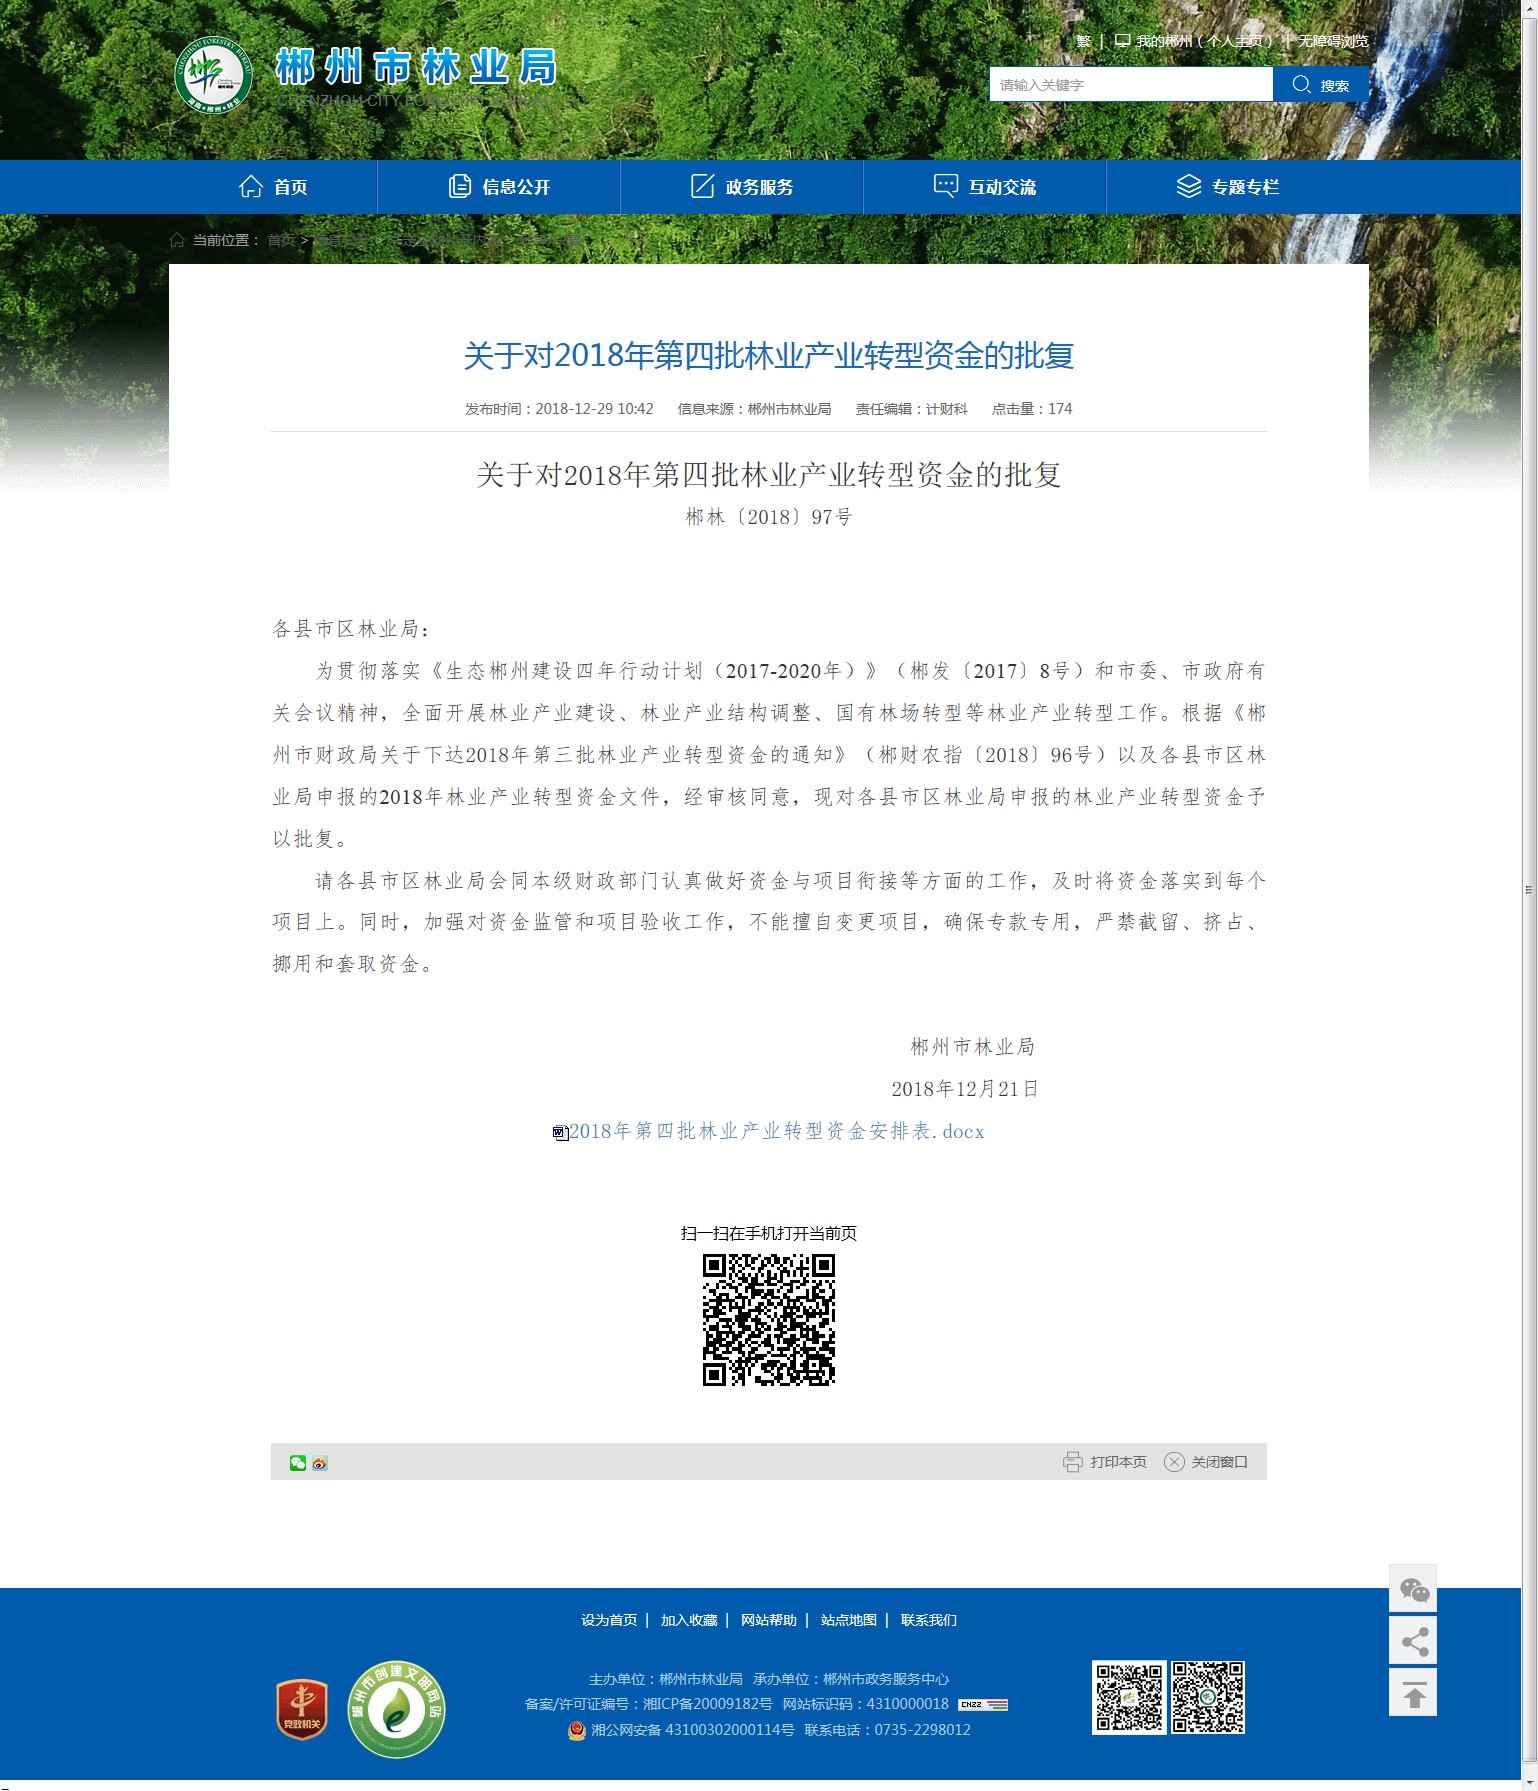Open the 专题专栏 navigation item
Viewport: 1538px width, 1791px height.
[1228, 187]
